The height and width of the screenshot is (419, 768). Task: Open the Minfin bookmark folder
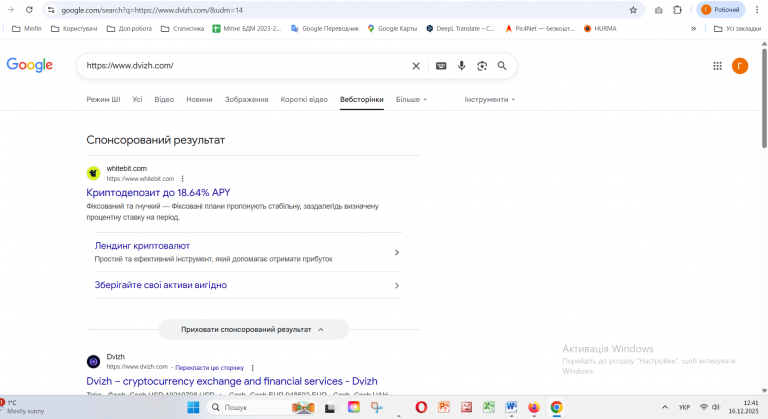[27, 28]
